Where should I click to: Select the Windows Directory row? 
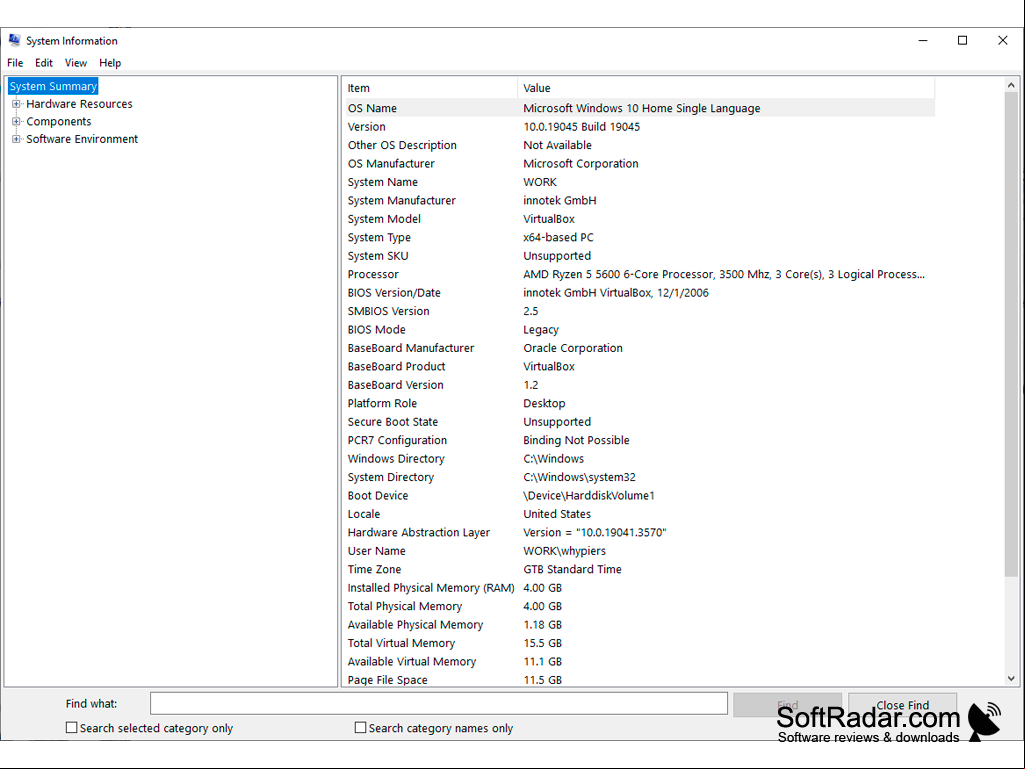[x=641, y=459]
